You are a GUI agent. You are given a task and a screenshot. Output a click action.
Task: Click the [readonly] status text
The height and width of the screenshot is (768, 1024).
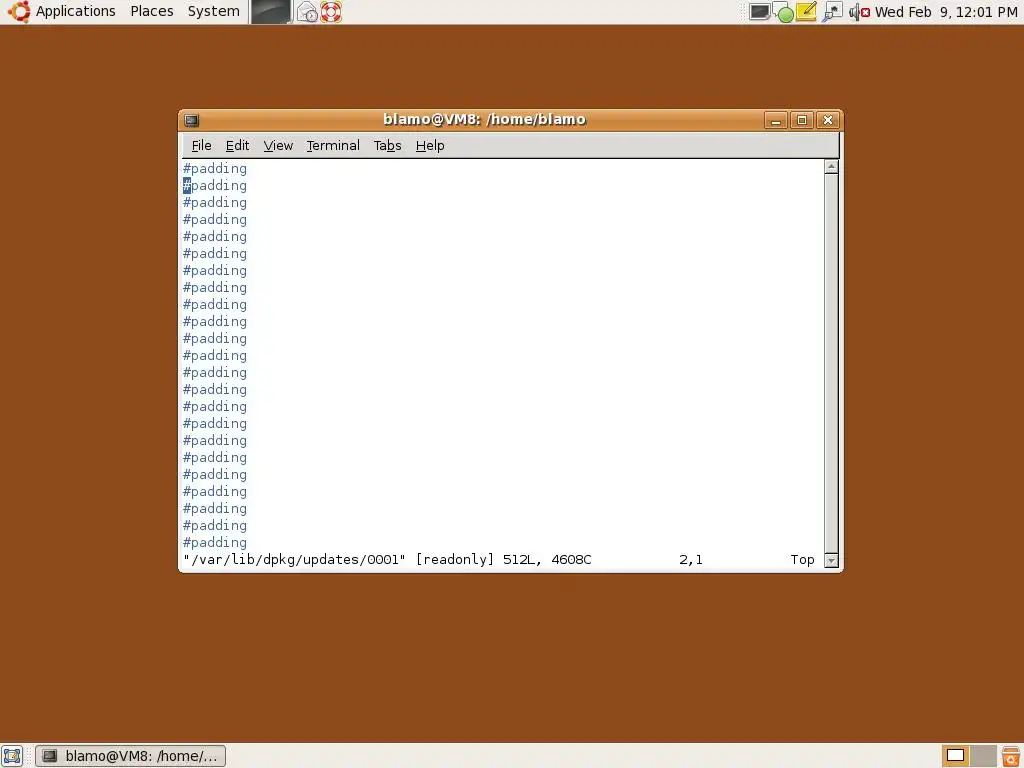(x=455, y=560)
